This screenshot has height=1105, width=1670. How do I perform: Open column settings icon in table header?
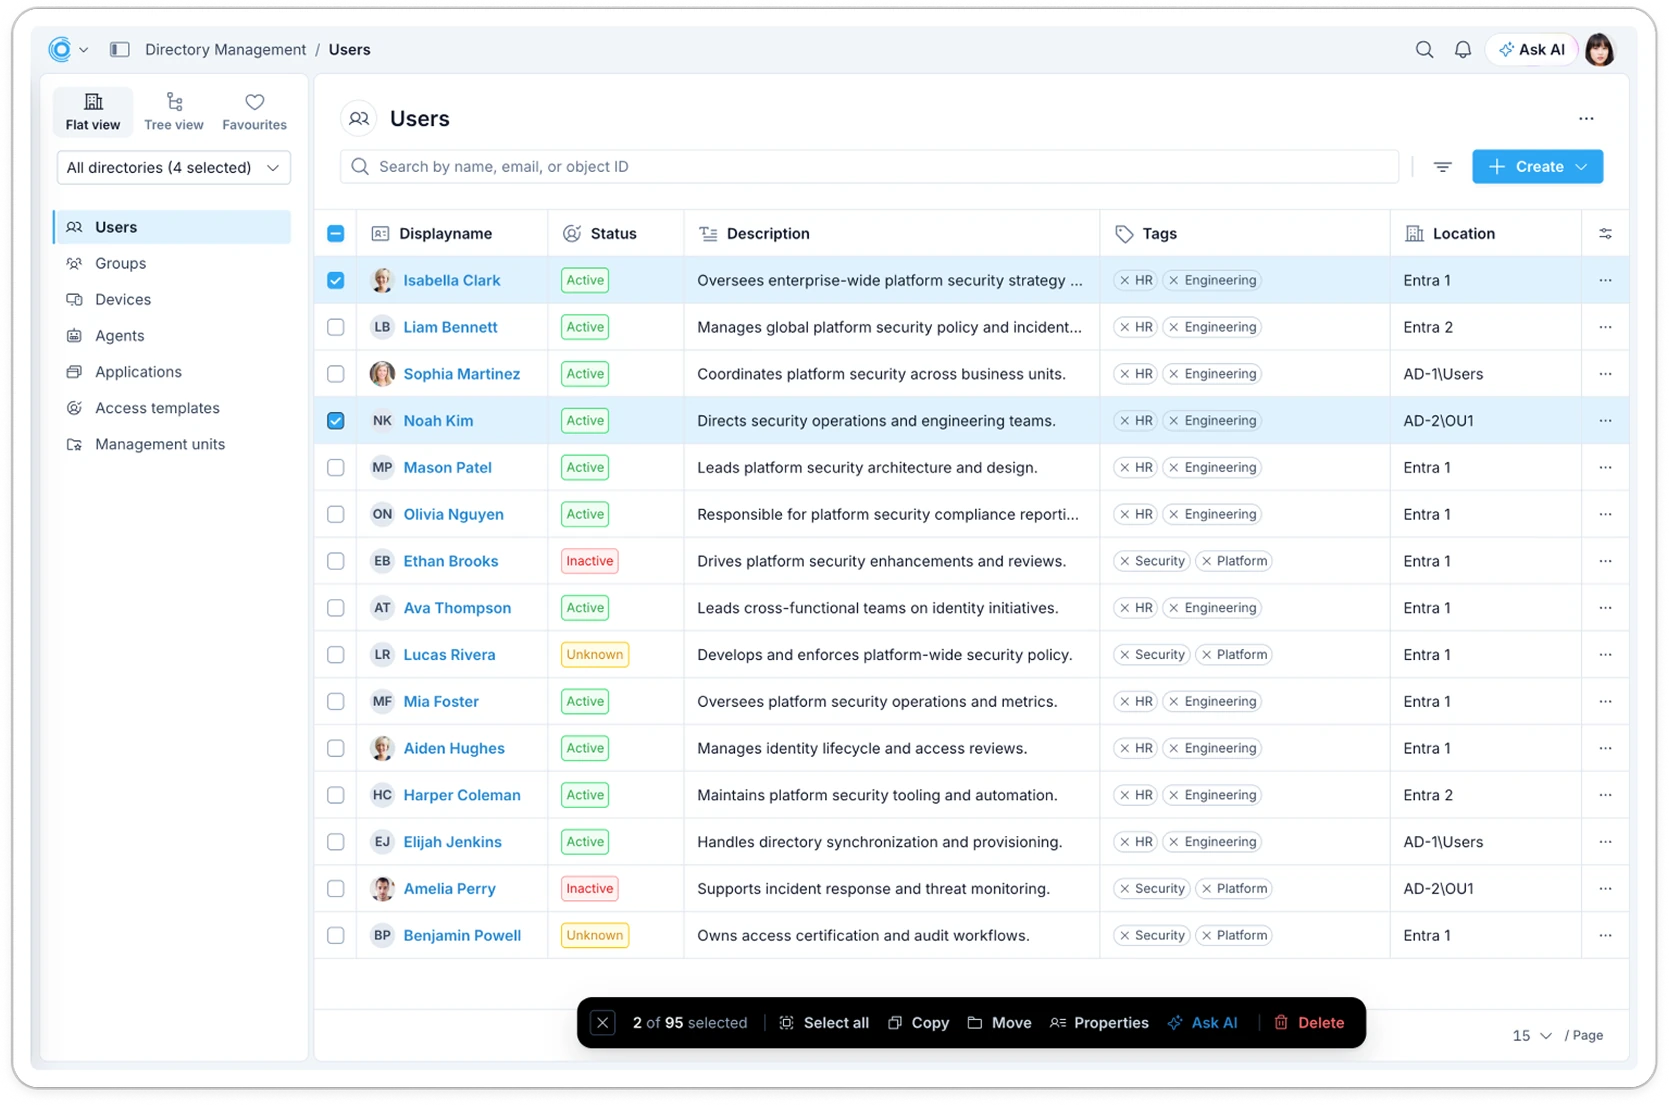[x=1605, y=233]
